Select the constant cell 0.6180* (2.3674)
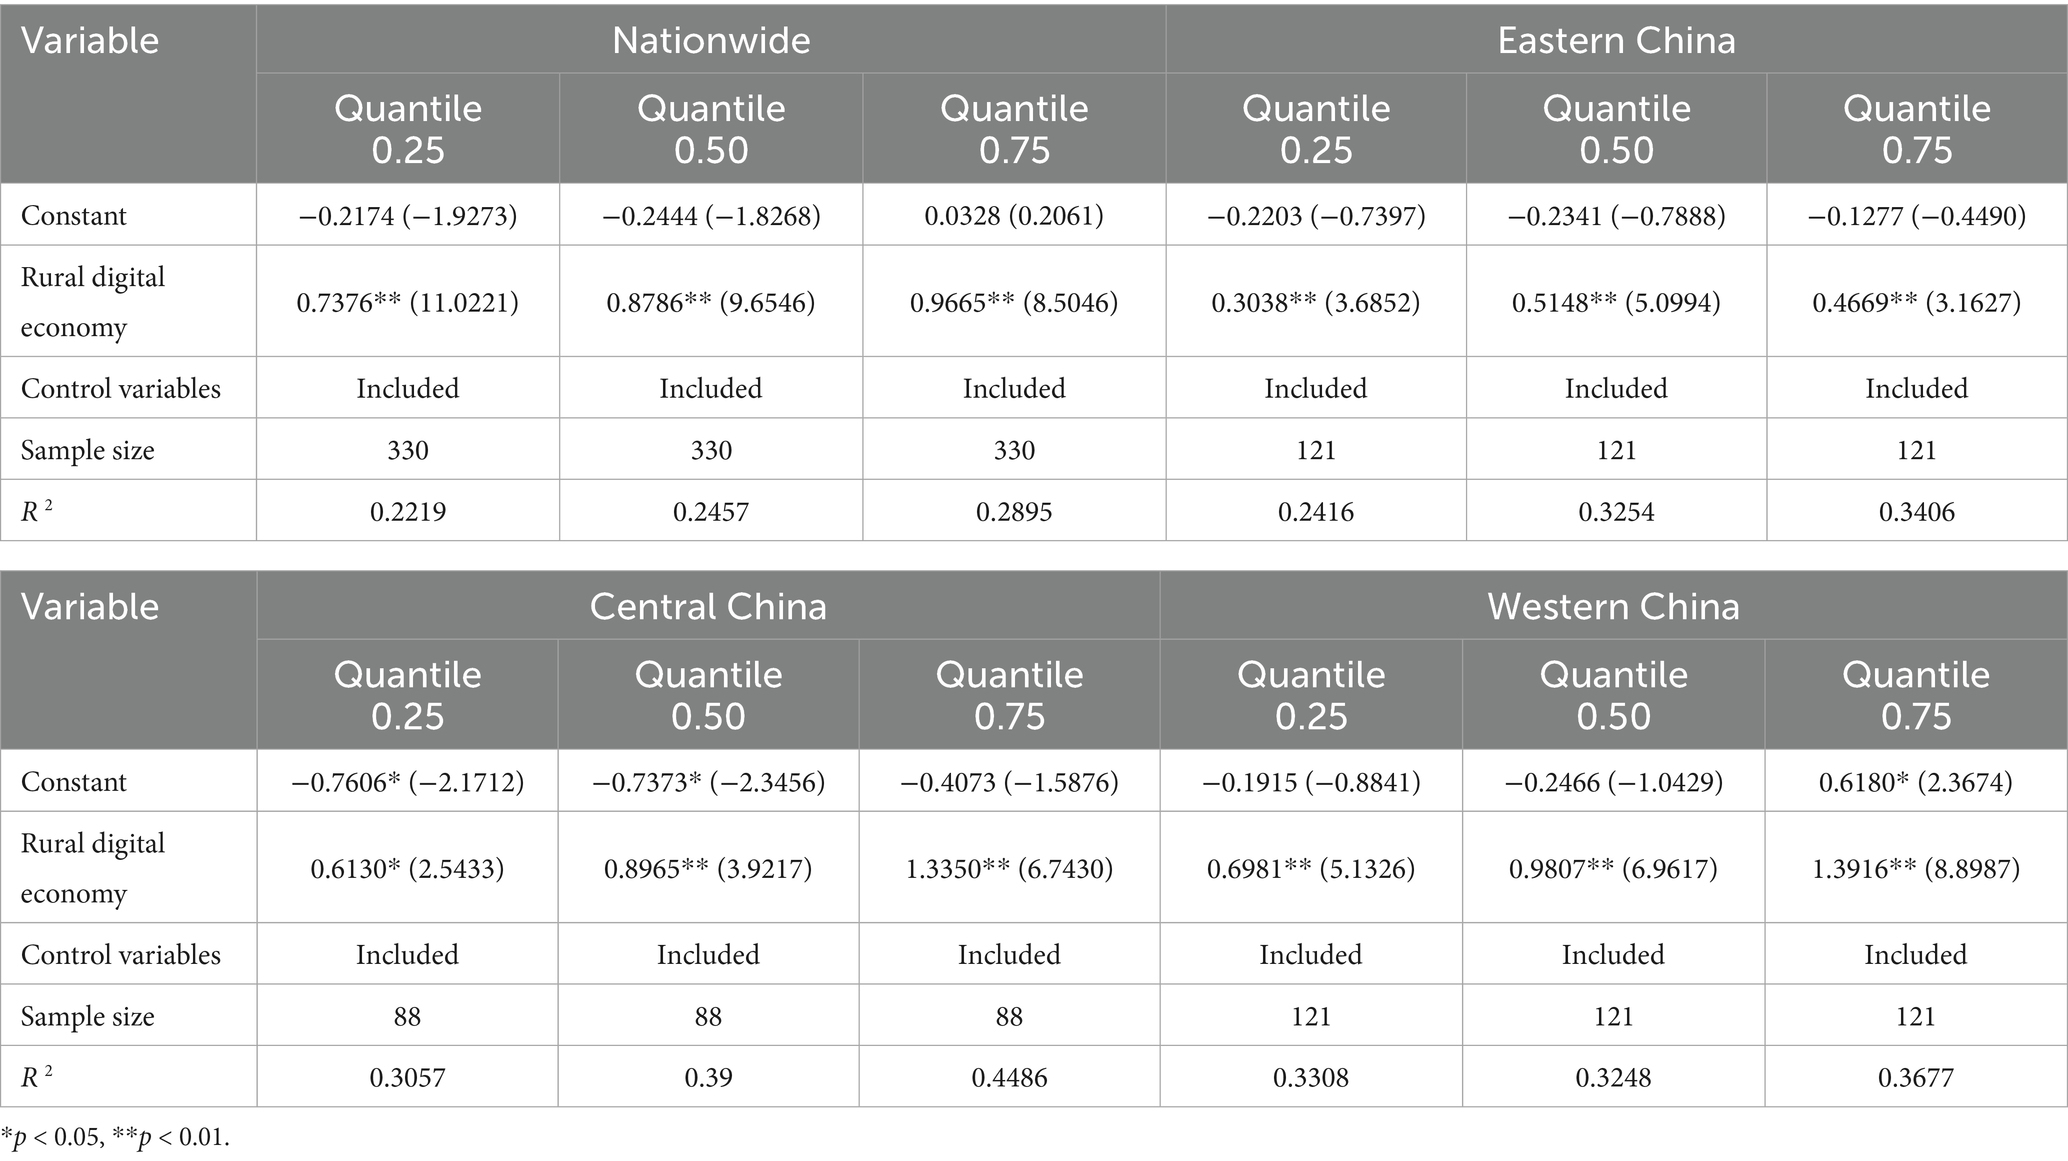2068x1161 pixels. coord(1916,782)
